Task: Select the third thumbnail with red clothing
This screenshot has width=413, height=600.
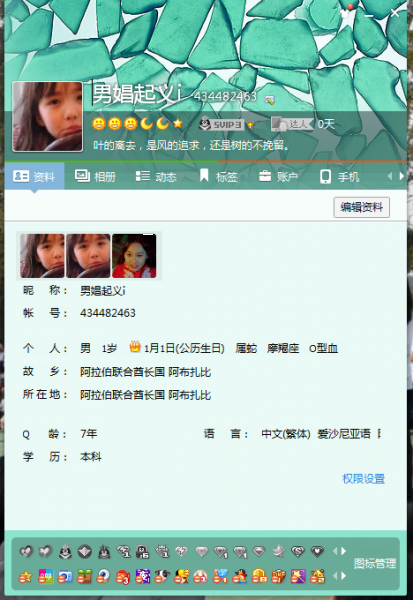Action: coord(134,256)
